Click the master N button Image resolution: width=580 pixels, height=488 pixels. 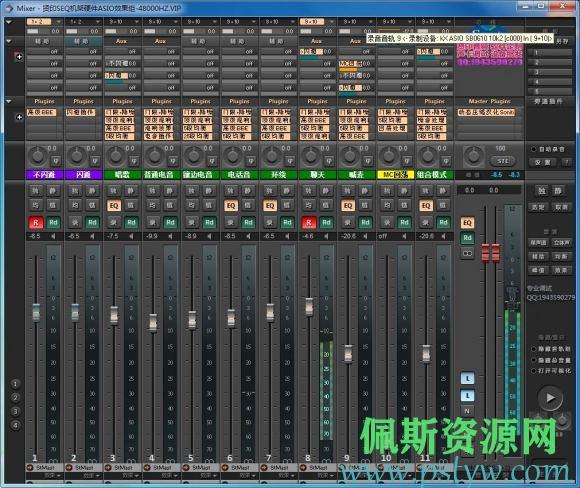(x=467, y=411)
